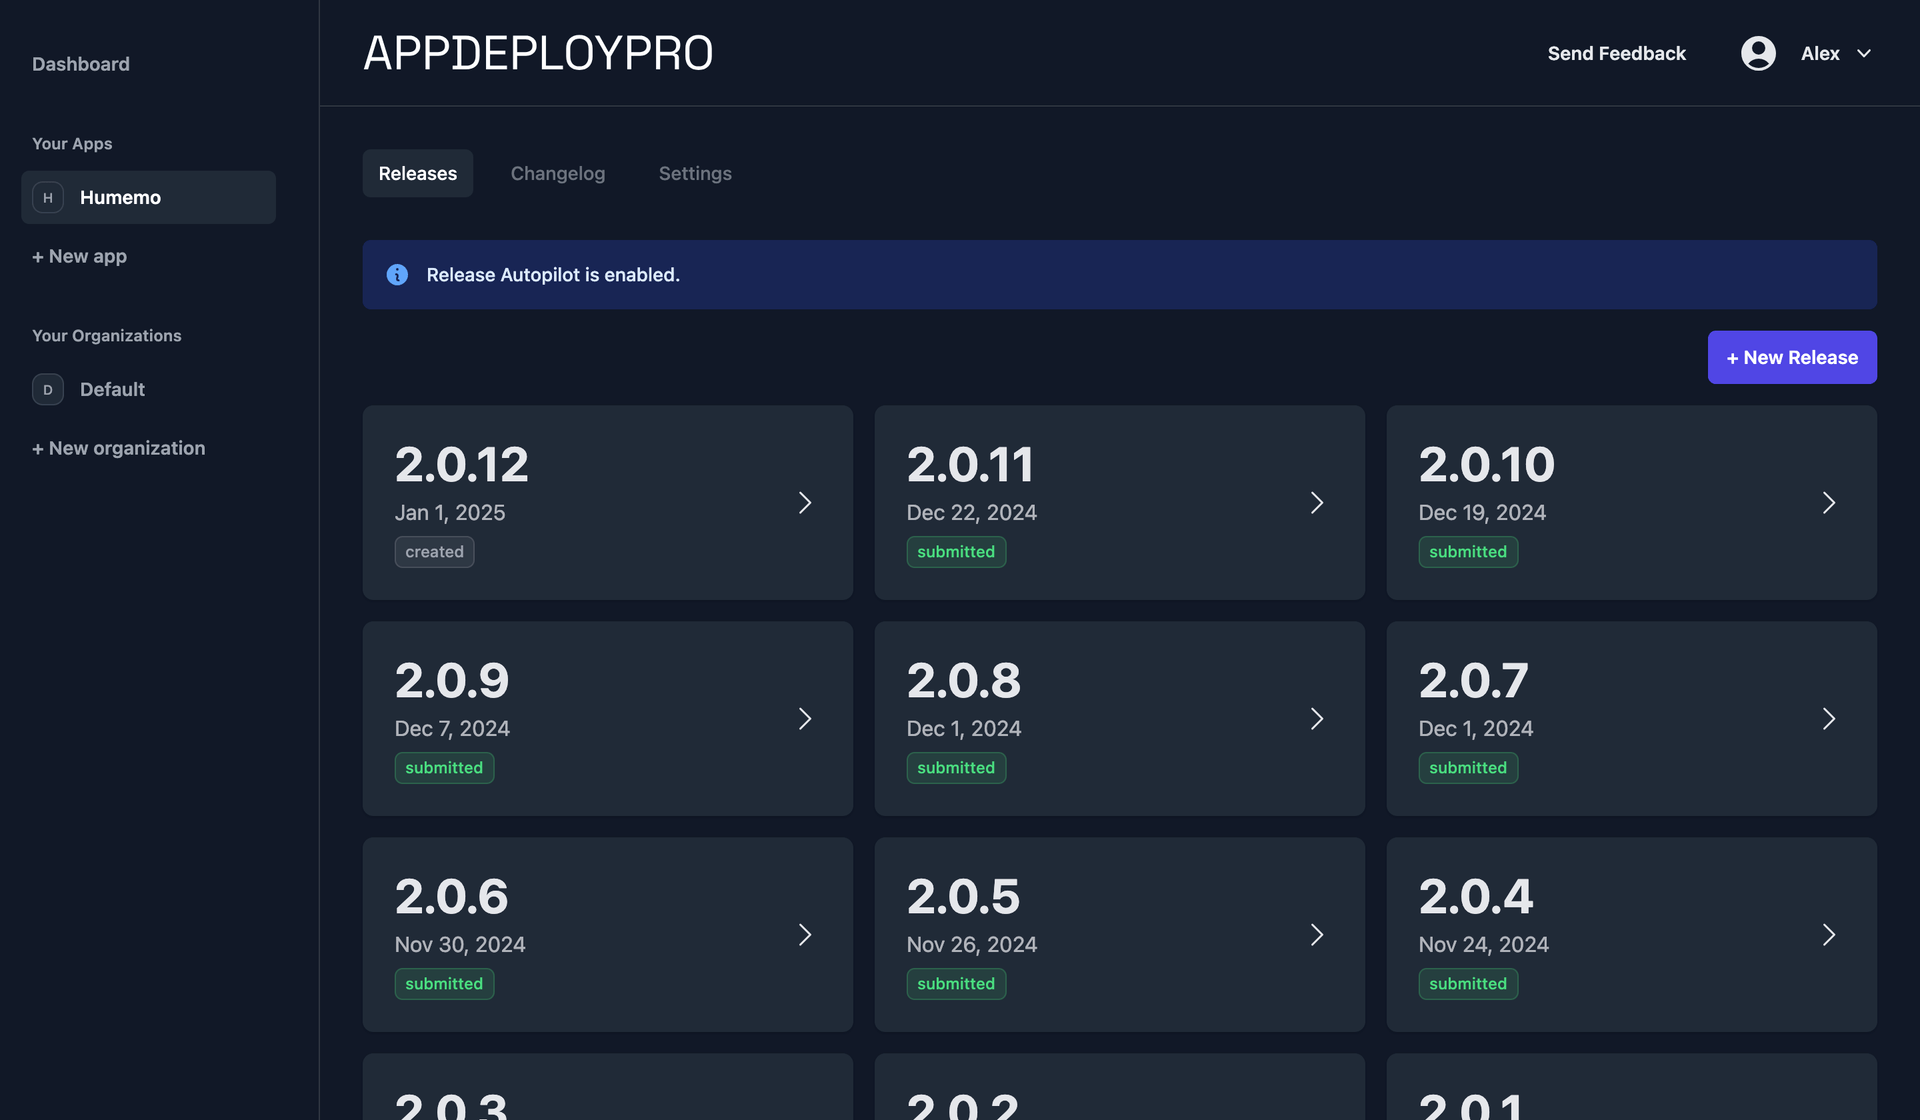Click Send Feedback link
The image size is (1920, 1120).
pyautogui.click(x=1616, y=53)
